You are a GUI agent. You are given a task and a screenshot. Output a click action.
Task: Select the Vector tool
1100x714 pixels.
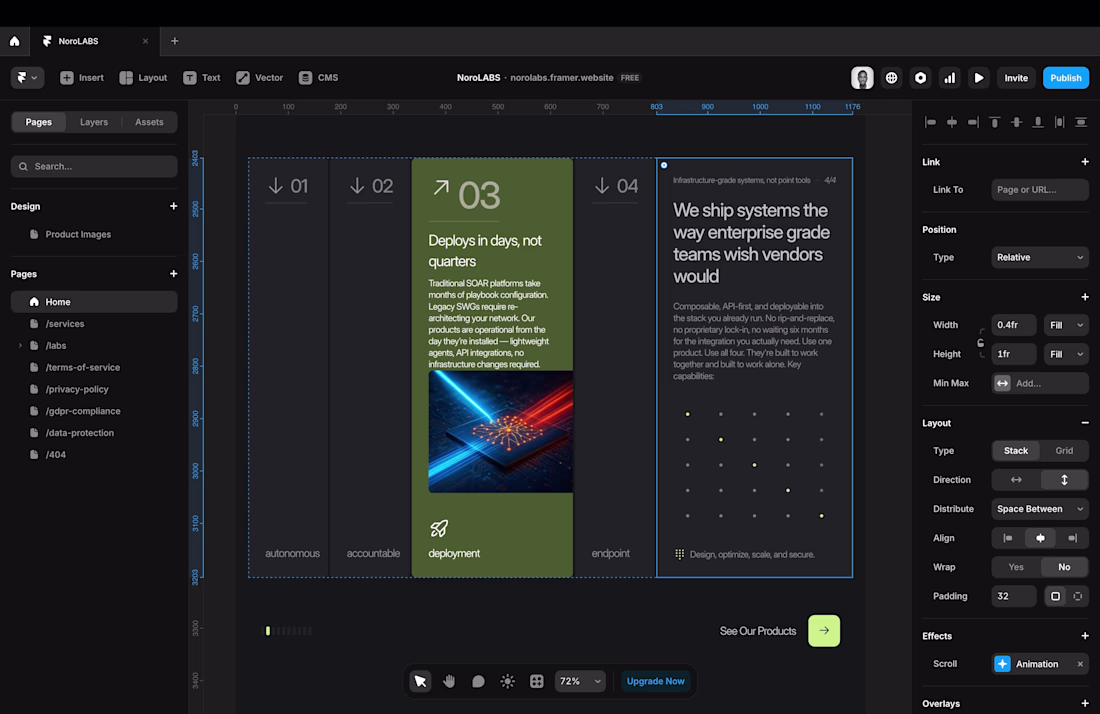point(260,78)
